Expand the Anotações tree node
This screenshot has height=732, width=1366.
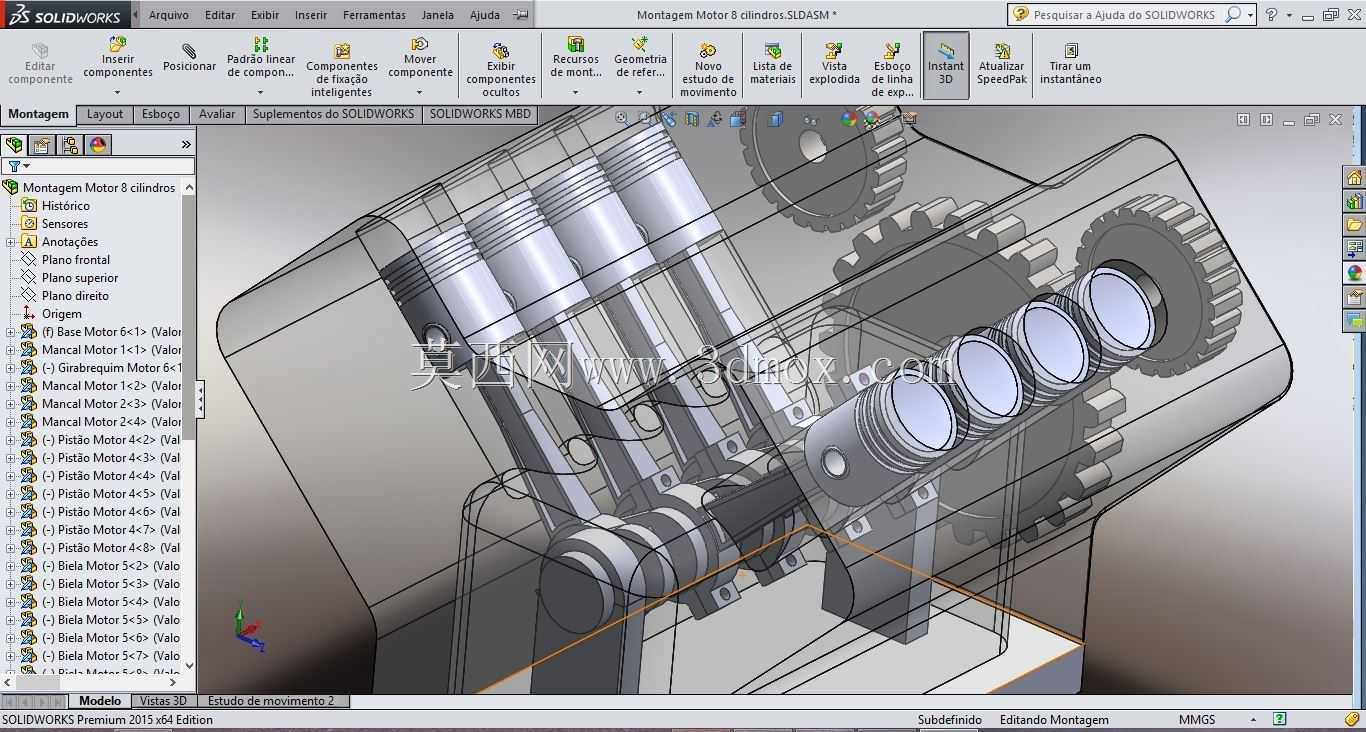[11, 242]
